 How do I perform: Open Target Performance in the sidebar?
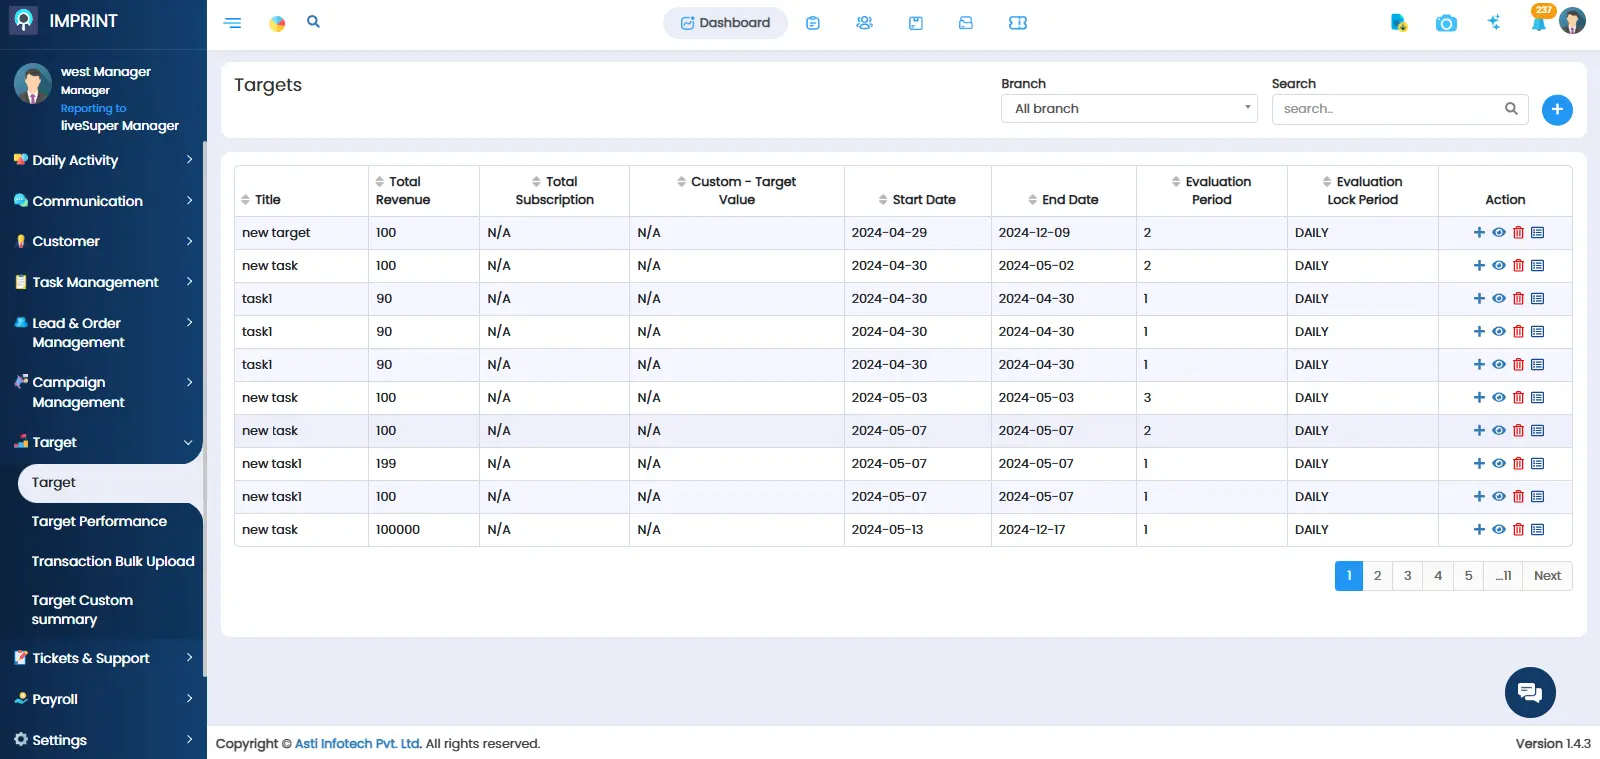click(99, 522)
